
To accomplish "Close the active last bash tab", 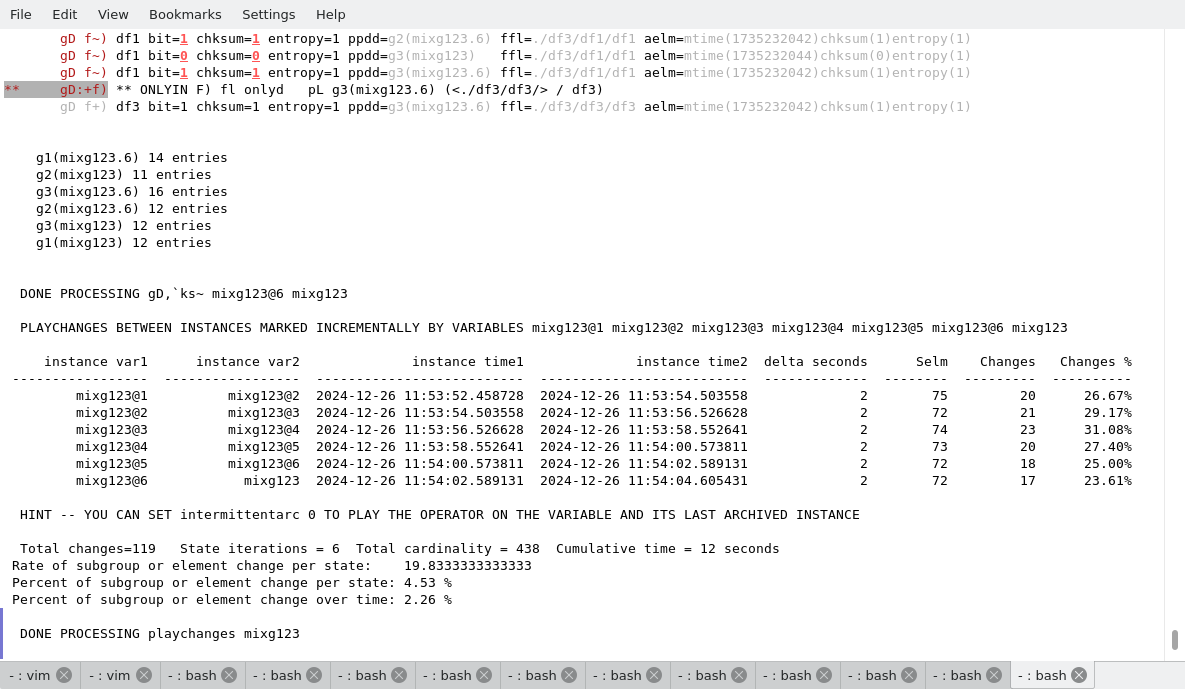I will click(x=1079, y=675).
